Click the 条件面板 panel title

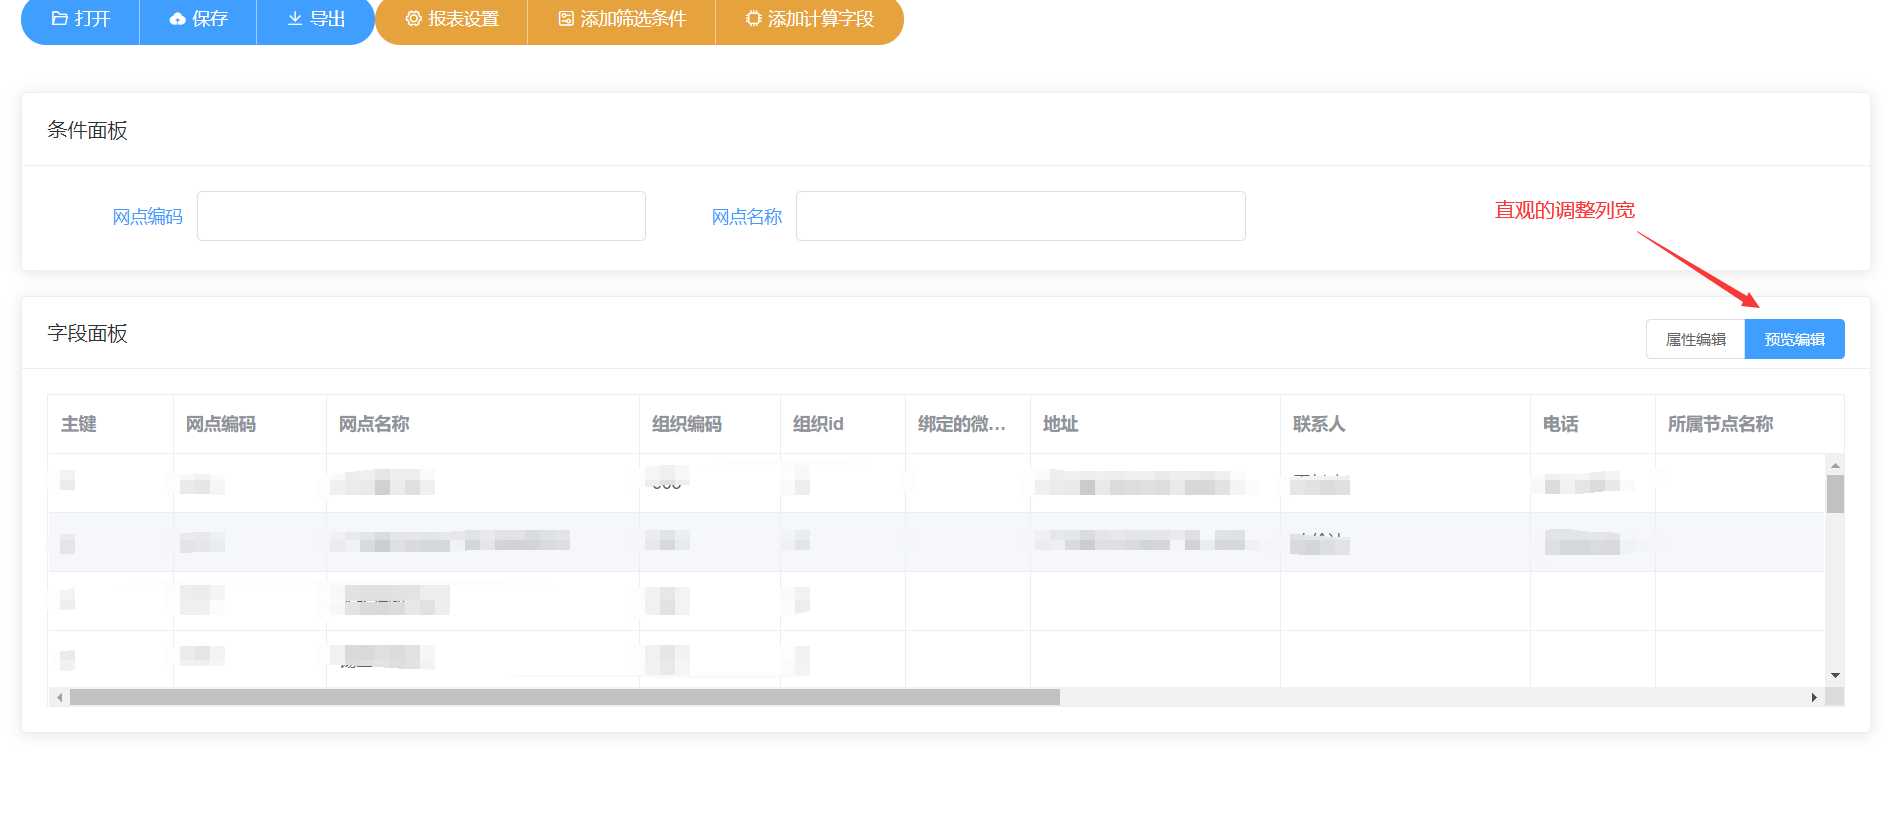tap(87, 130)
